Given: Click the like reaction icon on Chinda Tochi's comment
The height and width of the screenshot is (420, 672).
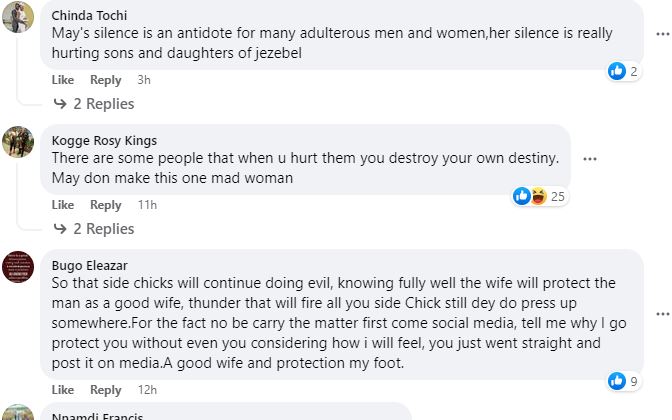Looking at the screenshot, I should pyautogui.click(x=617, y=71).
